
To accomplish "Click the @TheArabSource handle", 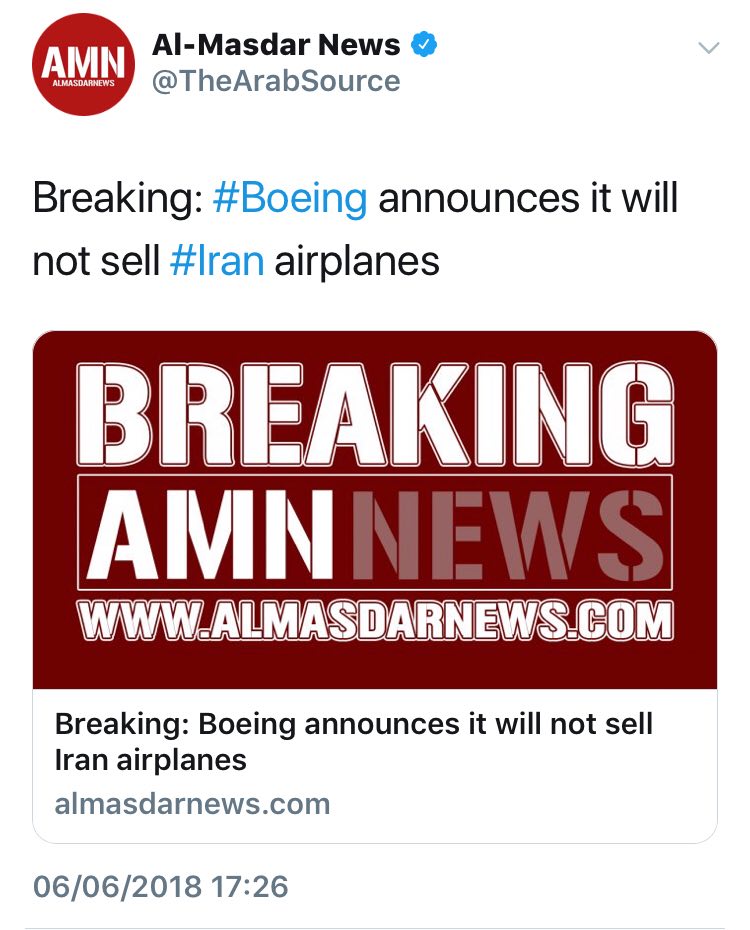I will click(x=276, y=81).
